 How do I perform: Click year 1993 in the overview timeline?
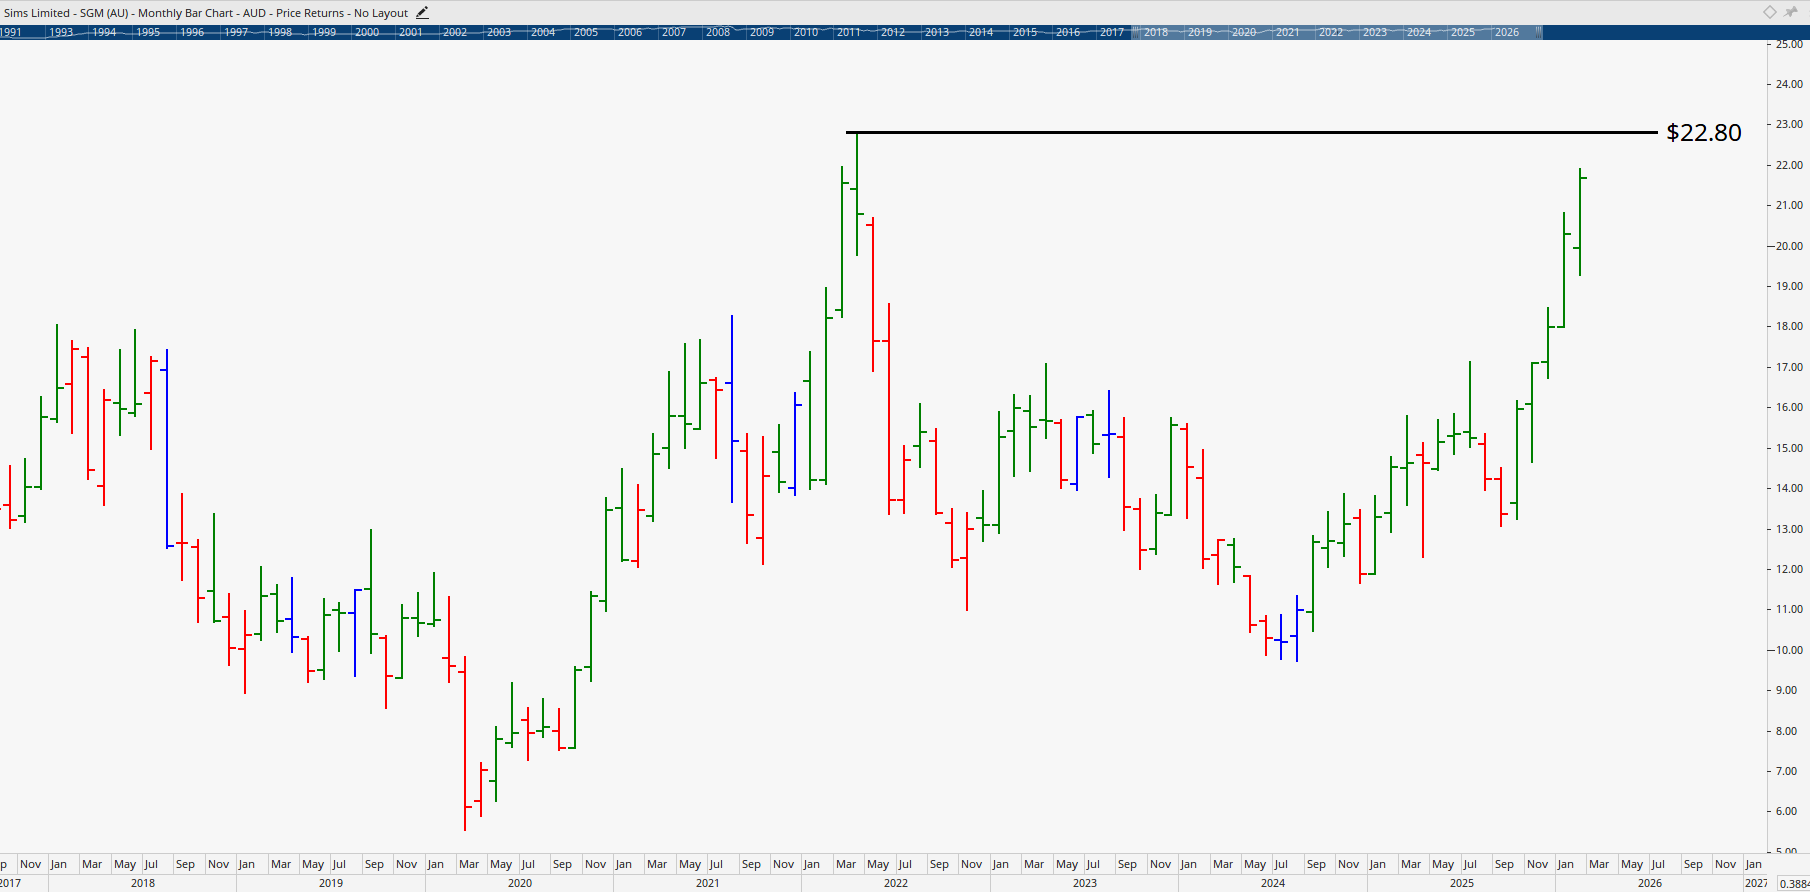[61, 32]
